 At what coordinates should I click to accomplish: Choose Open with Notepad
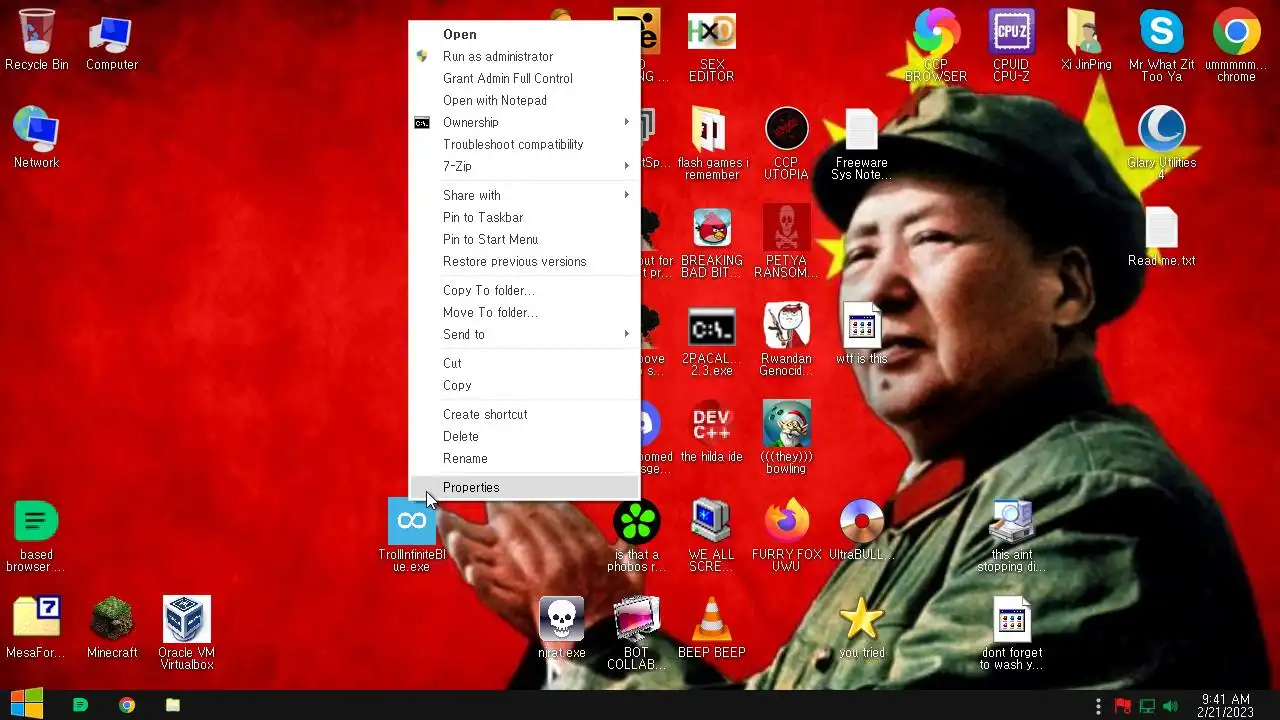[524, 100]
